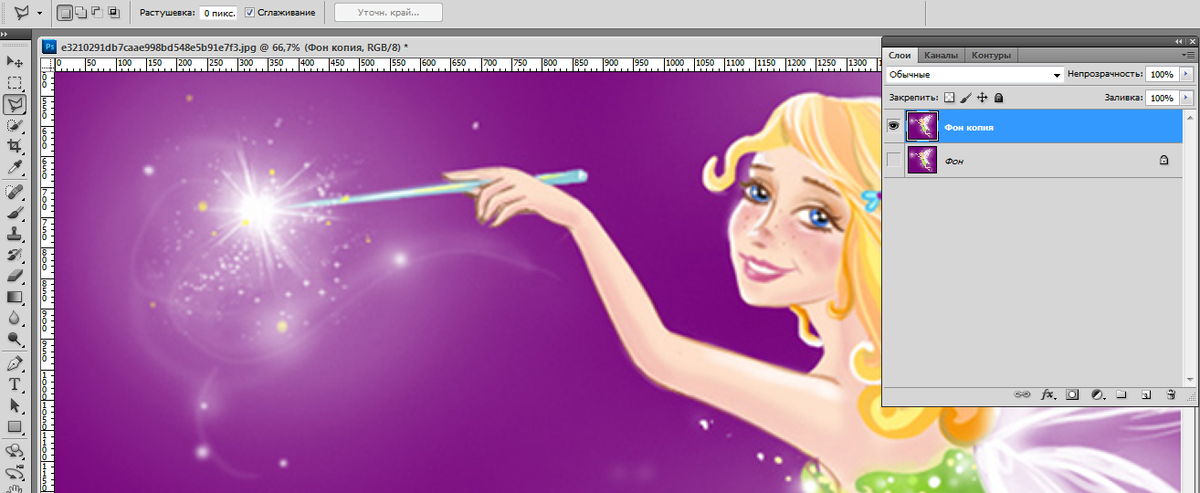Toggle the Сглаживание checkbox
1200x493 pixels.
tap(249, 13)
